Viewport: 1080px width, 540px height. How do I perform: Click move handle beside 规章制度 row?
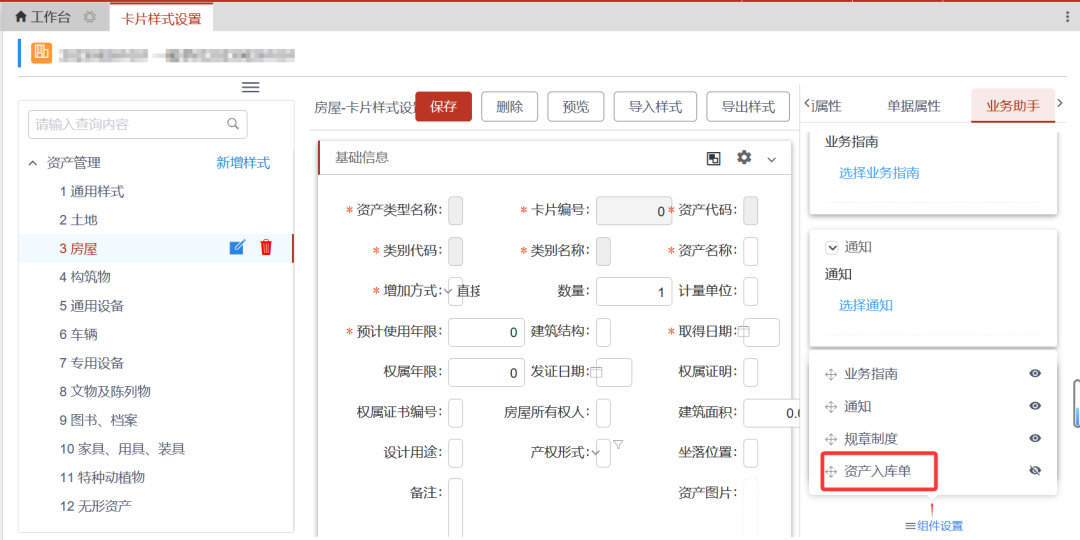click(831, 439)
